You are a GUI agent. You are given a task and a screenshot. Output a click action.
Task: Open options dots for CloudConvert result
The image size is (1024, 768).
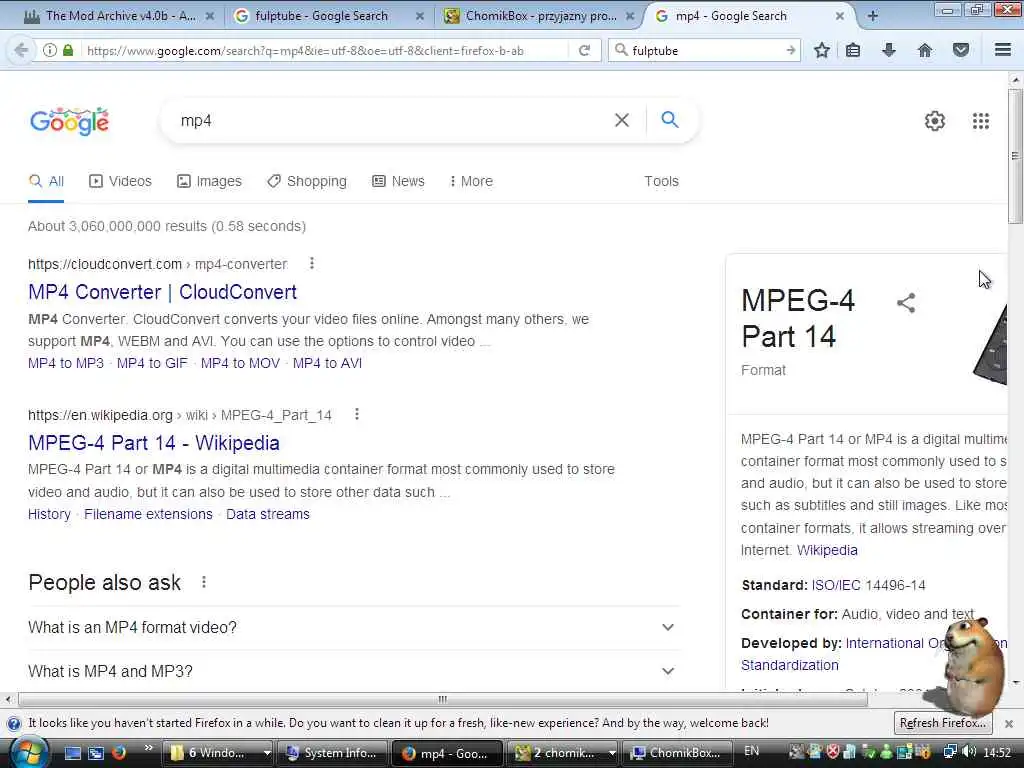click(x=312, y=263)
